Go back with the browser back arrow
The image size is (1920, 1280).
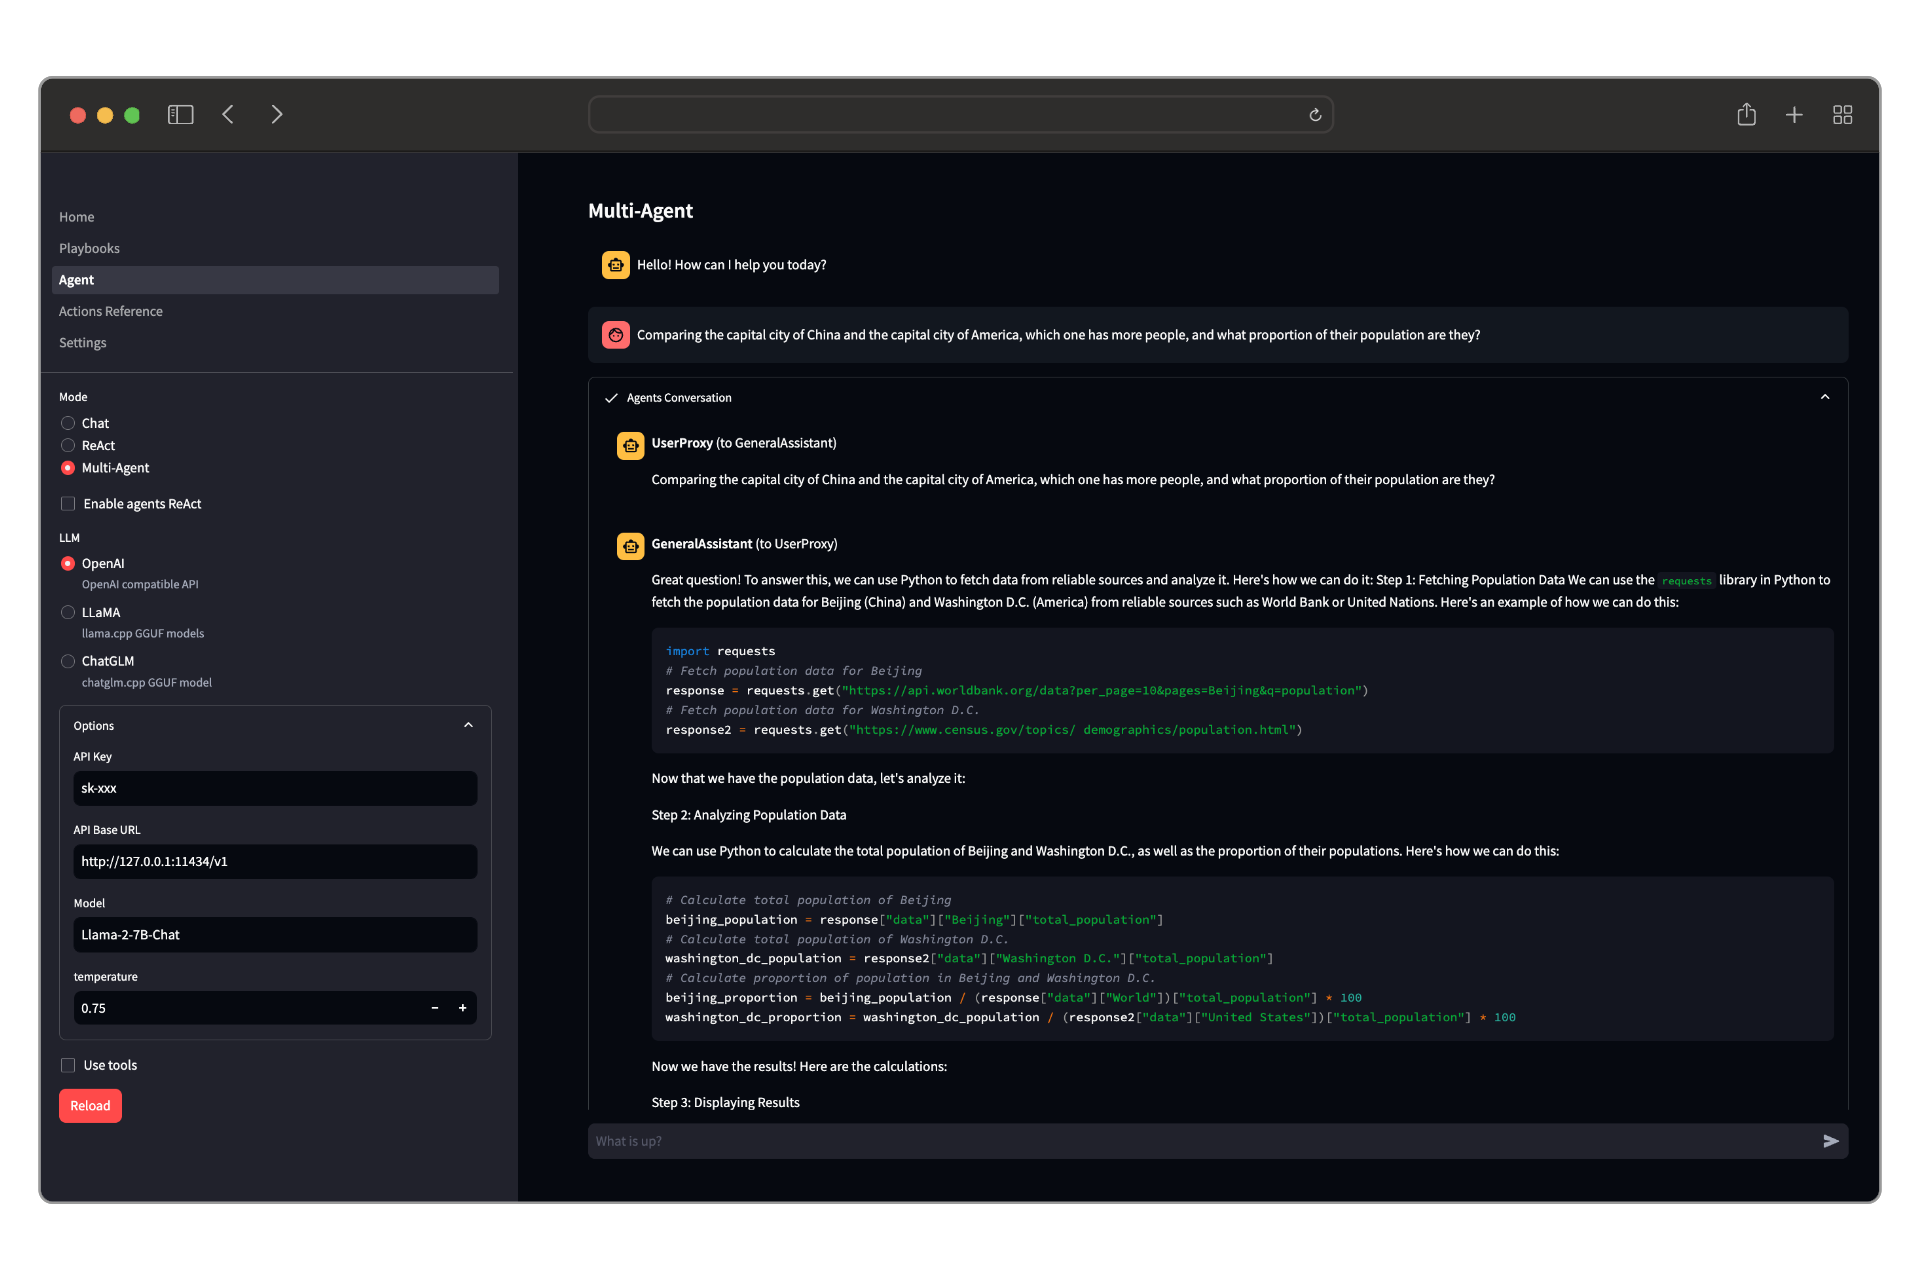[228, 115]
